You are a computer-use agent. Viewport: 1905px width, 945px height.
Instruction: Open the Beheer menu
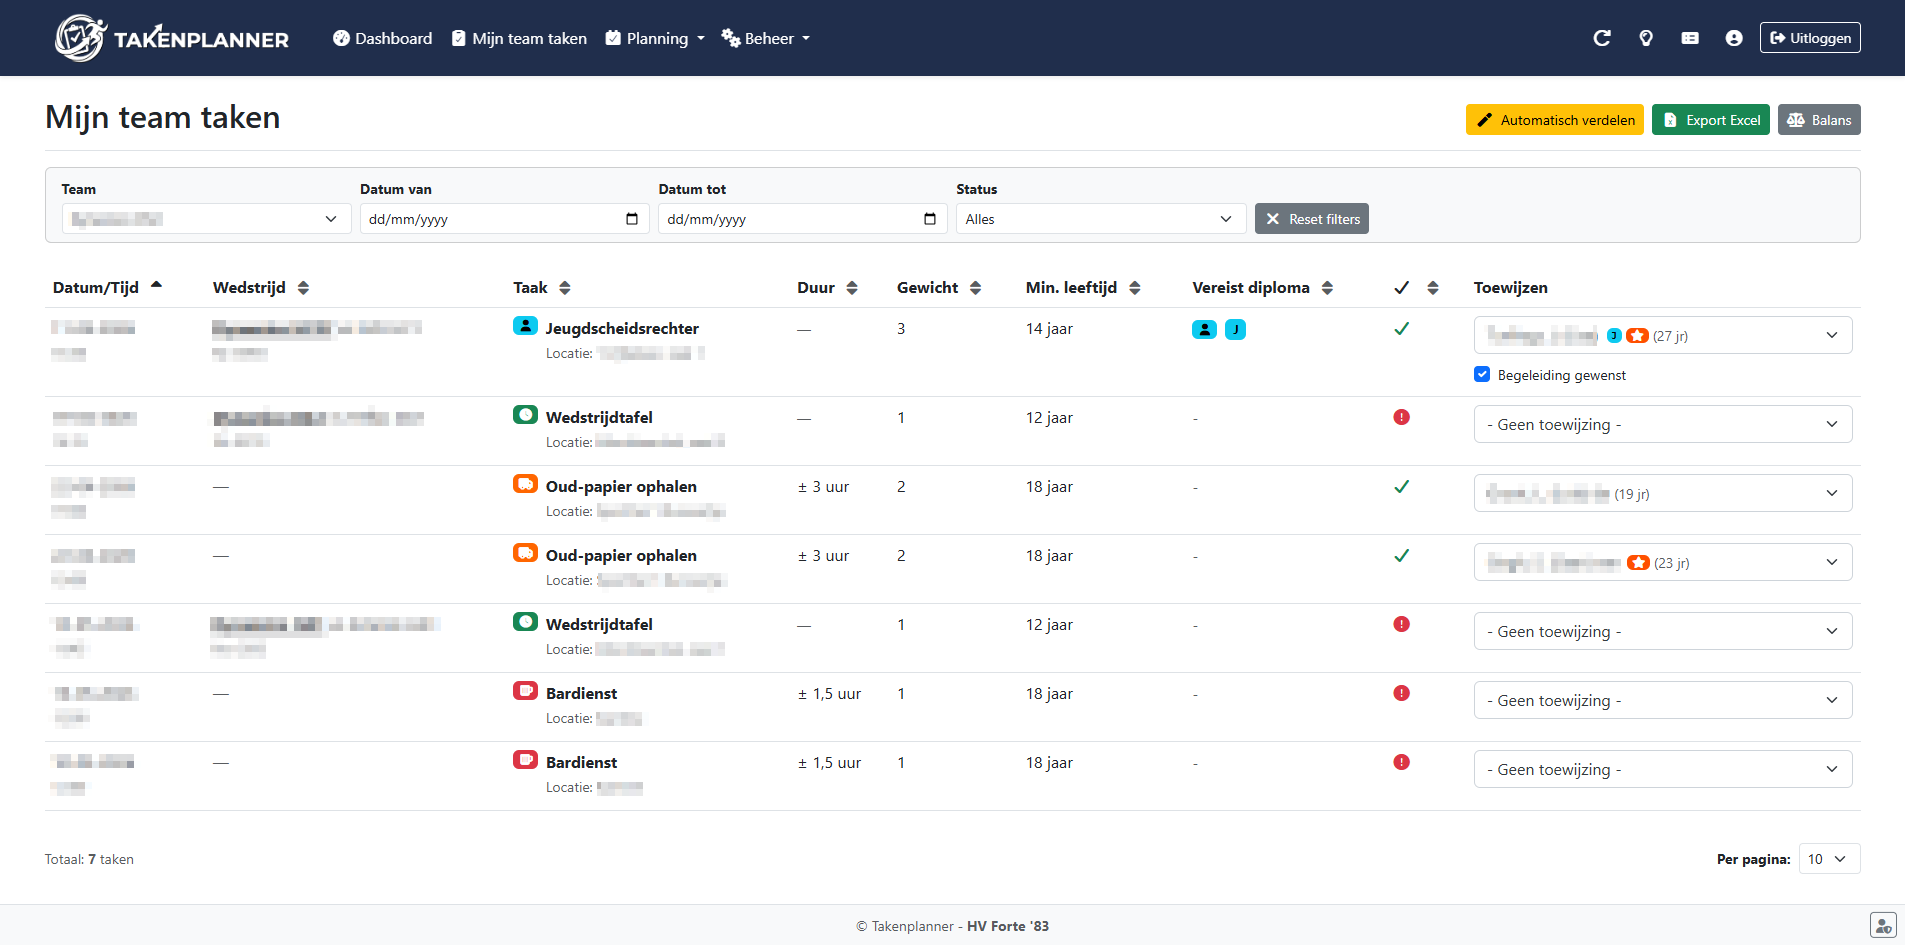[x=766, y=38]
